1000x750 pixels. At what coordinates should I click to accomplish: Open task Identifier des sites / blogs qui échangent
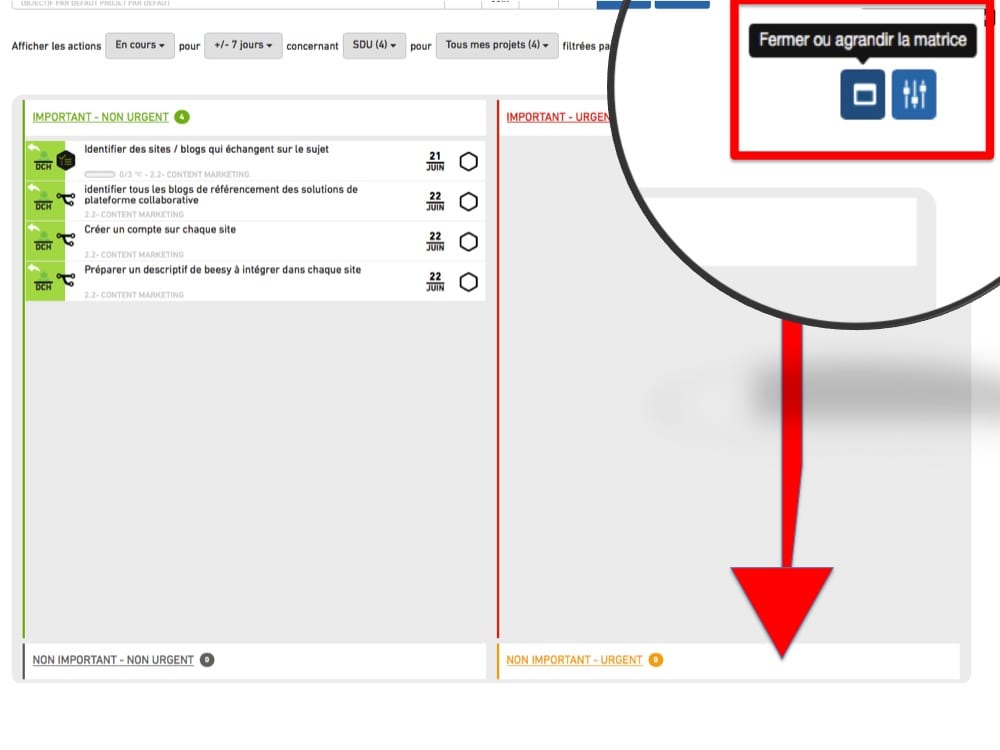(207, 149)
